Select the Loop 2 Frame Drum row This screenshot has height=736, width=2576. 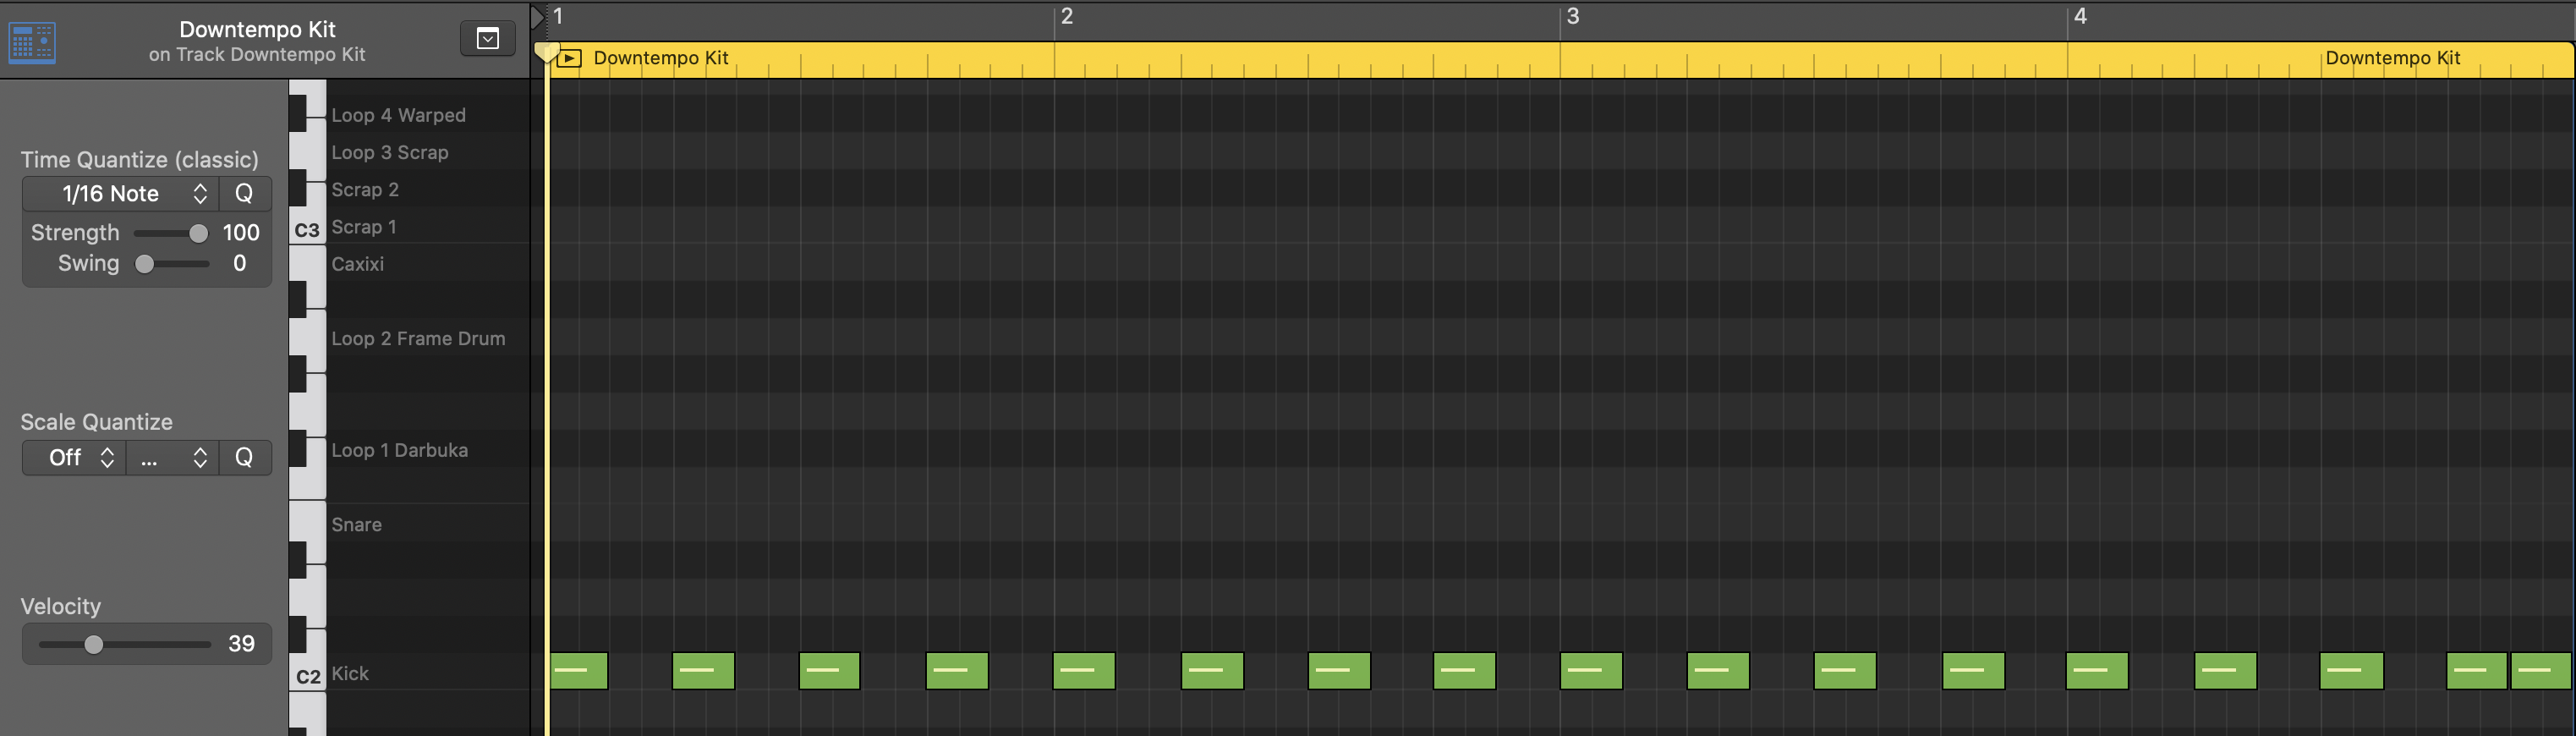tap(429, 338)
